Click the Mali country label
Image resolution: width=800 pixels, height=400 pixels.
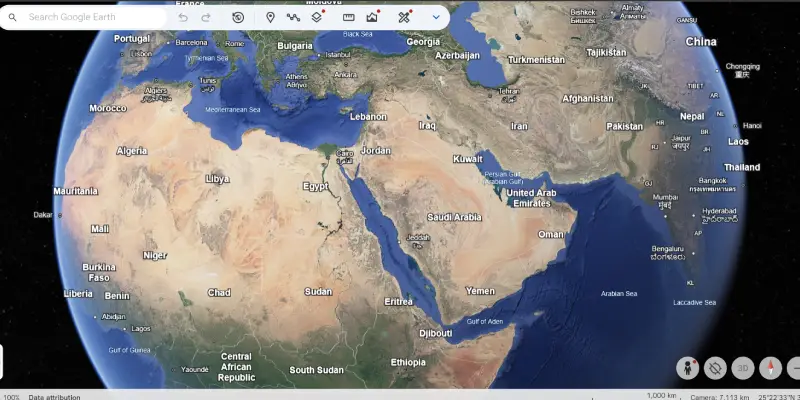point(100,229)
